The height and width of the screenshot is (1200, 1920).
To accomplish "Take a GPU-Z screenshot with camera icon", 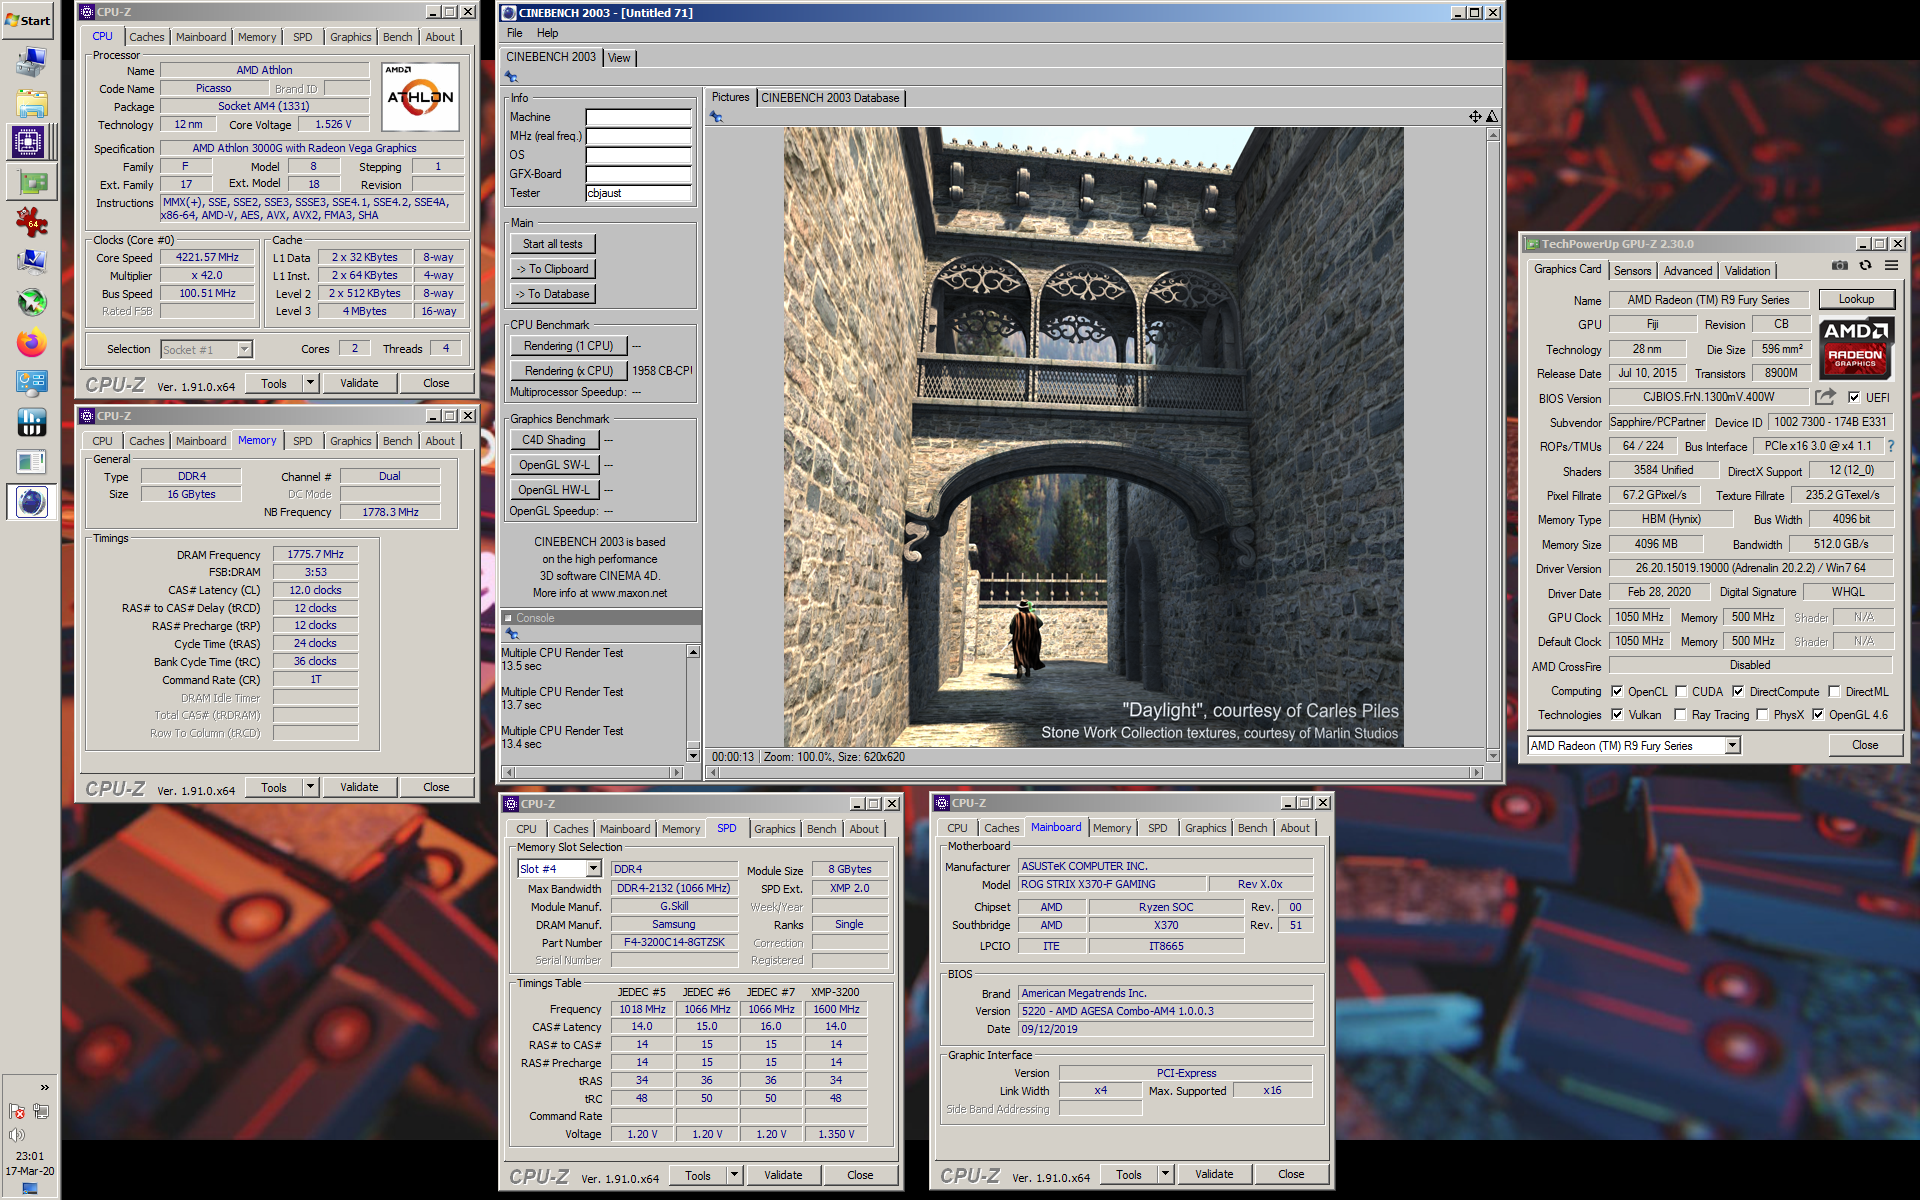I will [x=1839, y=266].
